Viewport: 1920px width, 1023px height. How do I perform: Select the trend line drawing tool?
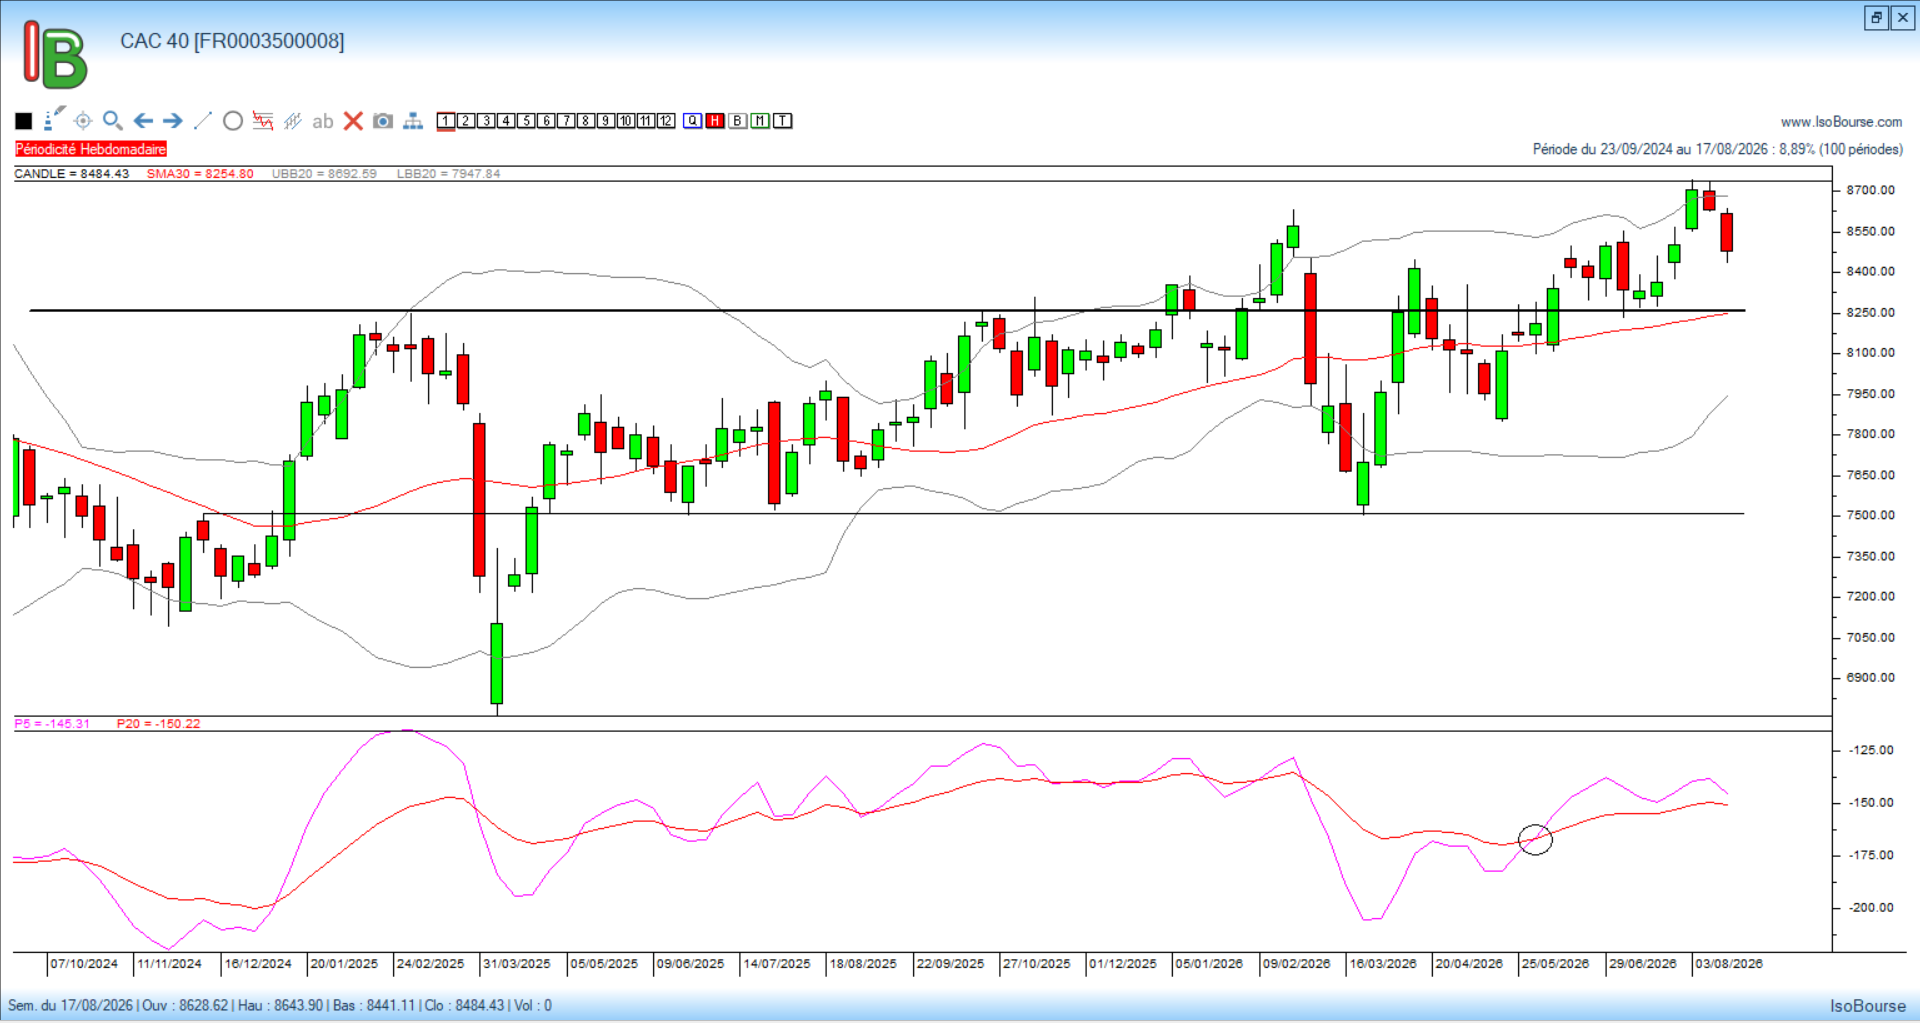(x=203, y=121)
